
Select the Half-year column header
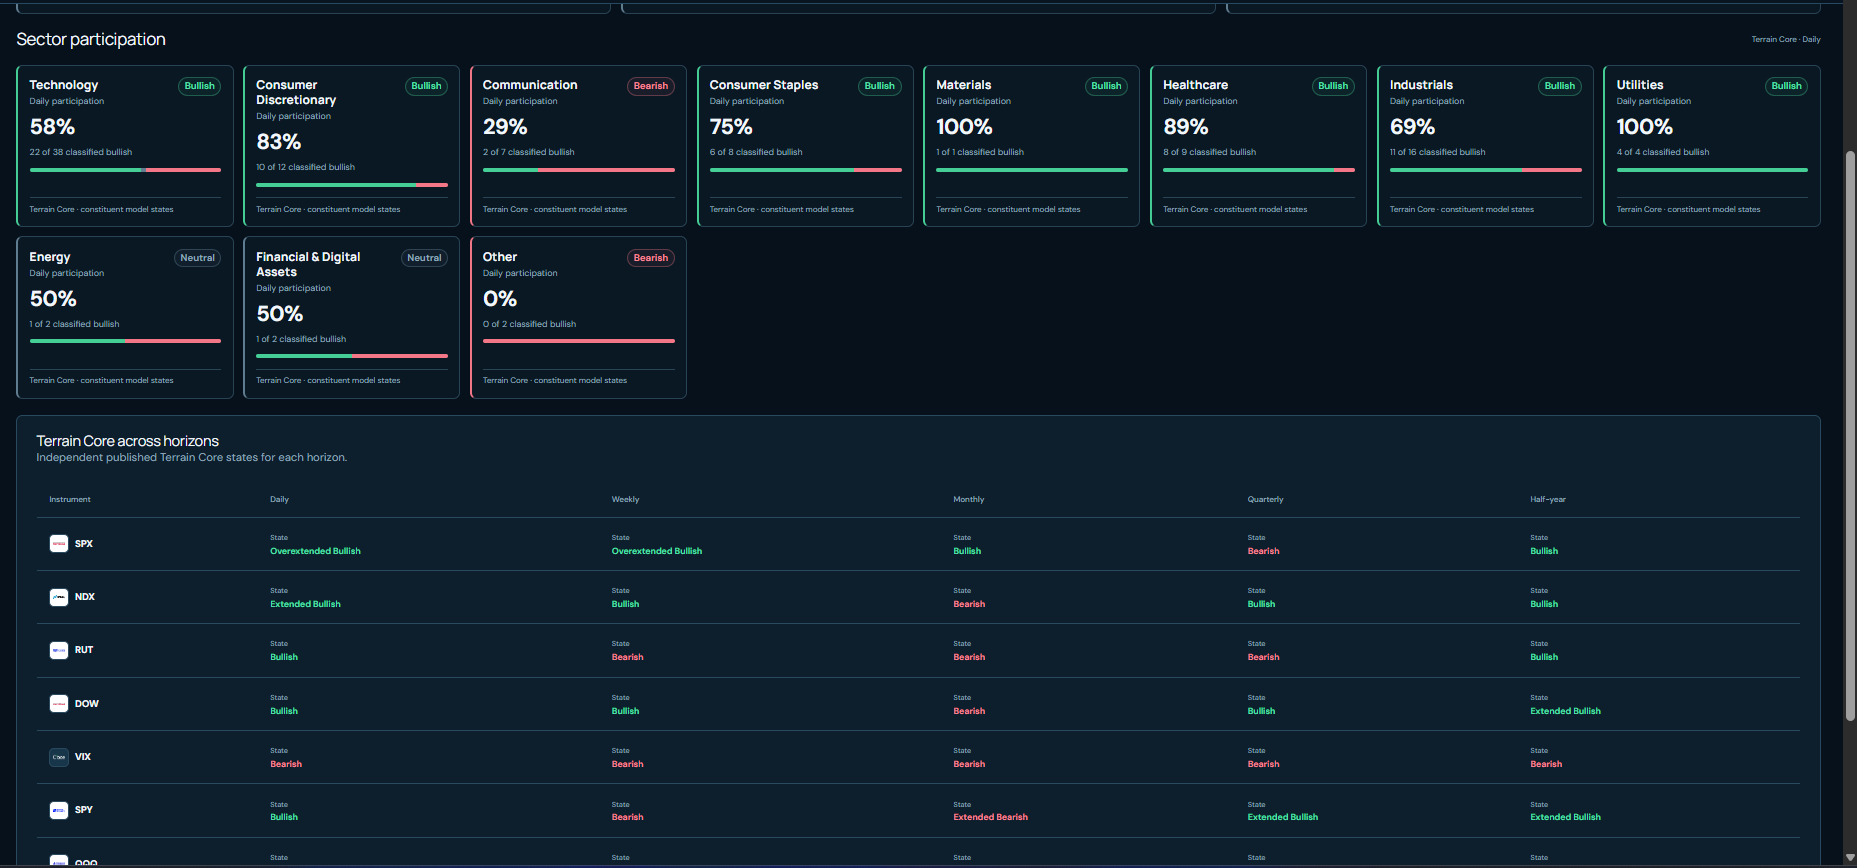1547,499
